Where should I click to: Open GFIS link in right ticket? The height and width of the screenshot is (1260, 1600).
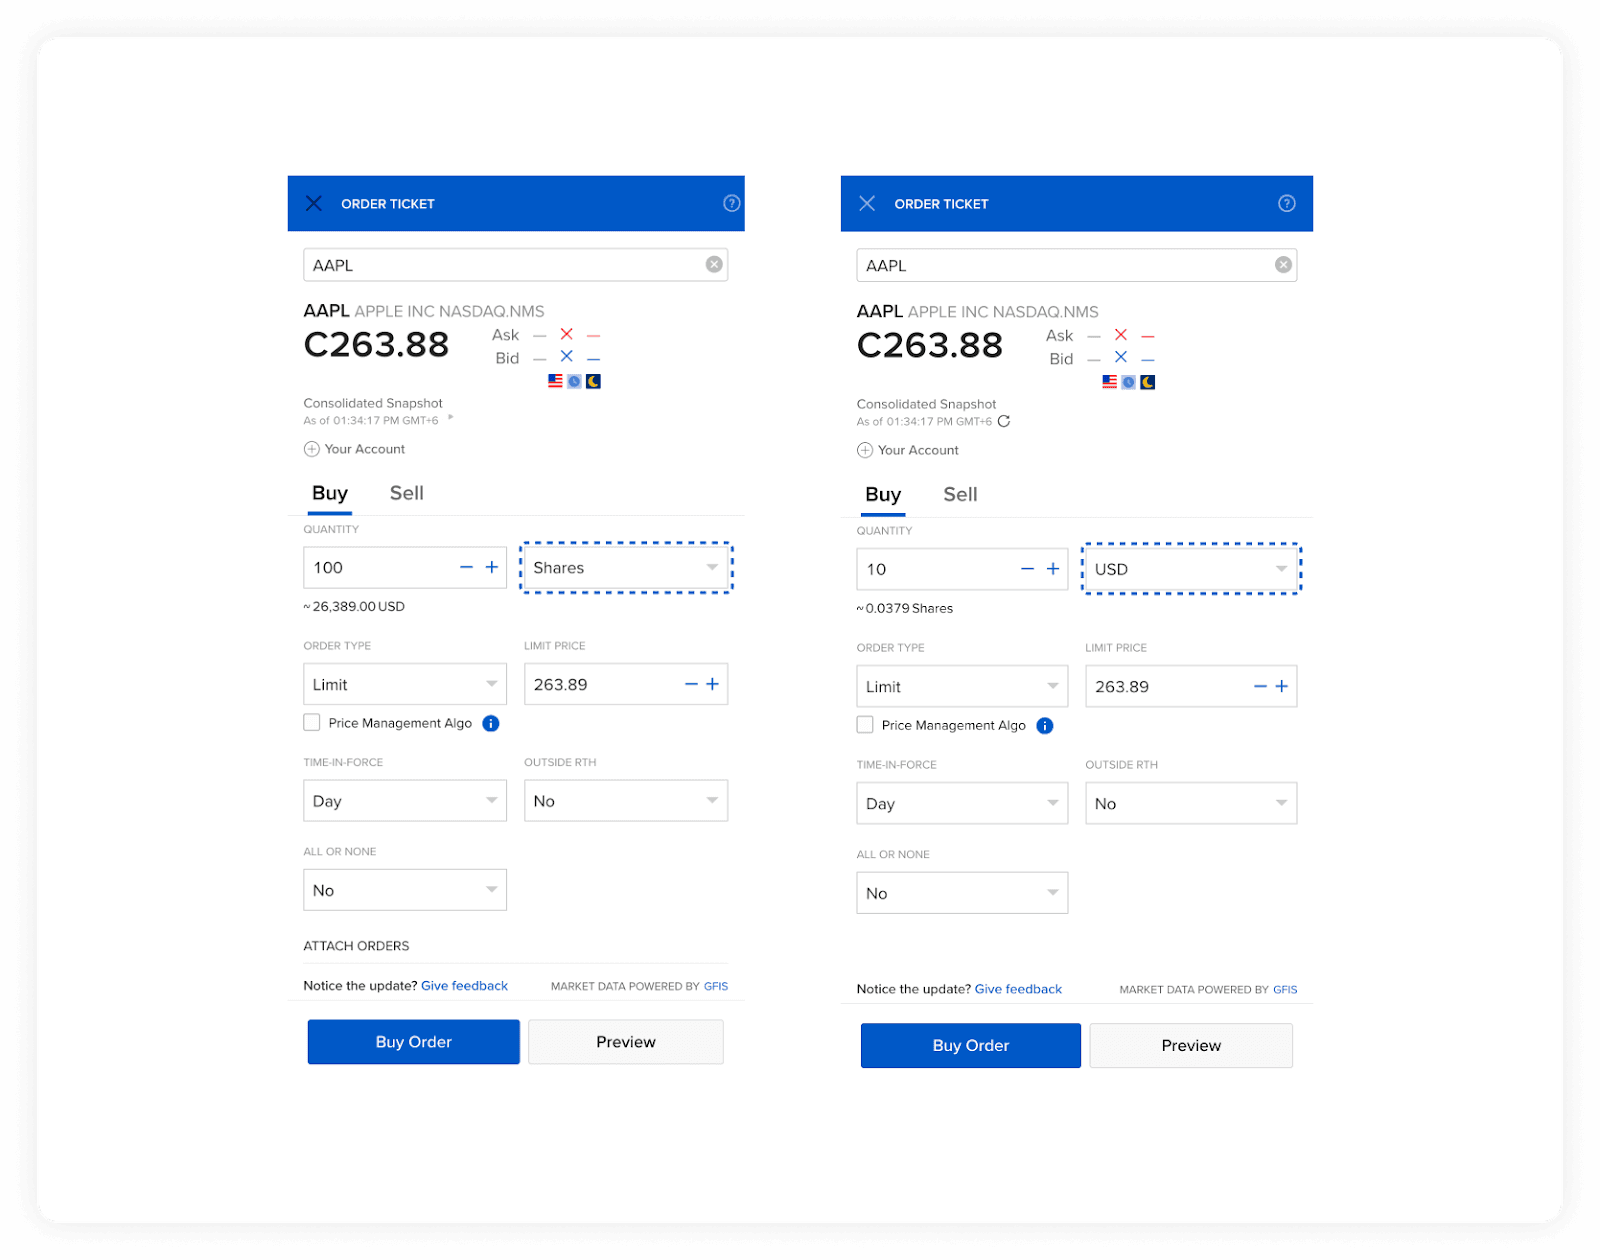1285,989
